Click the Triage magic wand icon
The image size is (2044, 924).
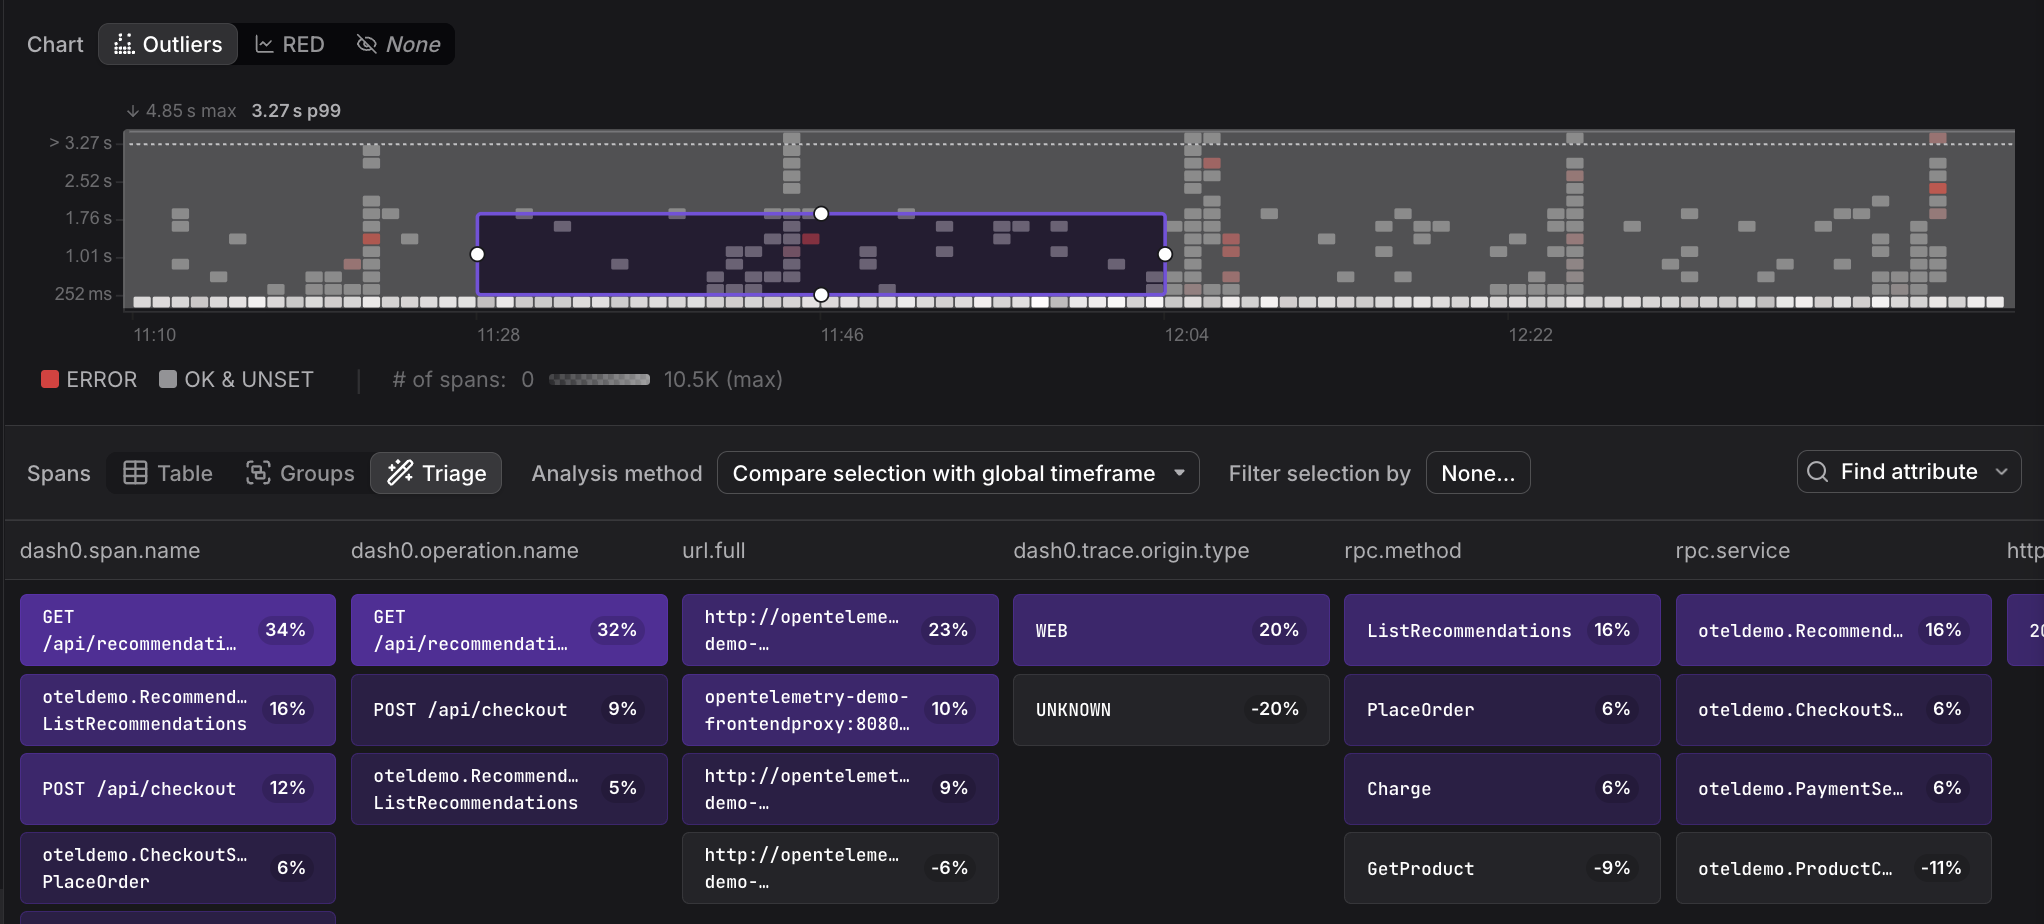click(x=400, y=473)
